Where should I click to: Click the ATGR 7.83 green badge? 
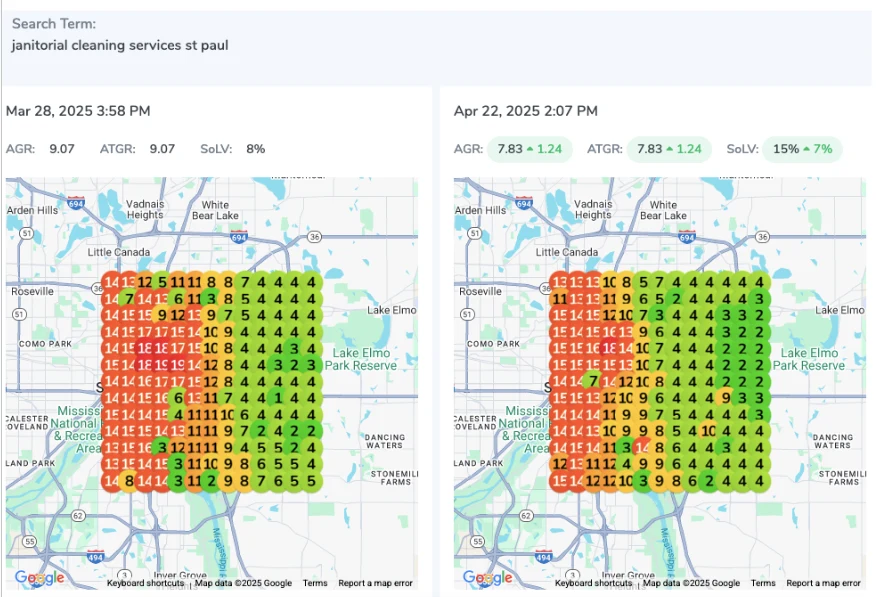click(x=669, y=149)
